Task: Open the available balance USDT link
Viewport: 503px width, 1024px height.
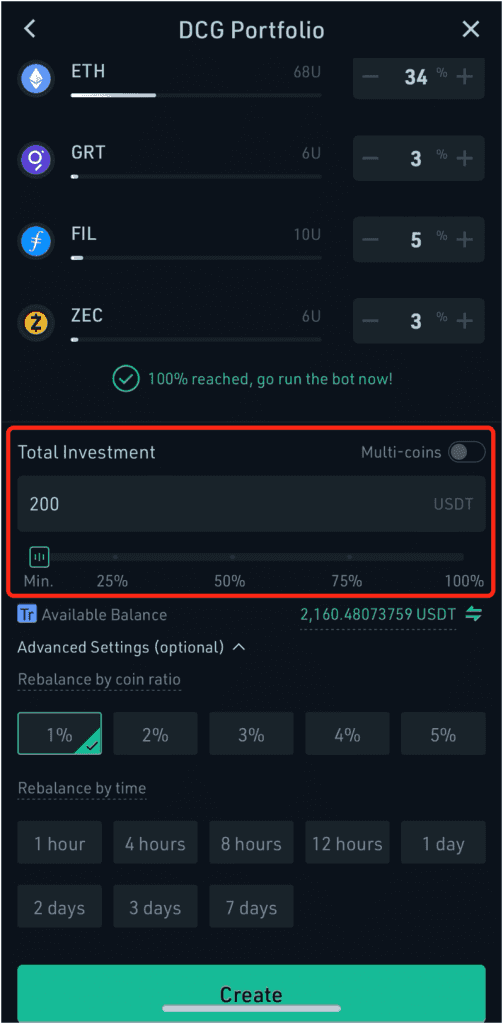Action: (x=378, y=615)
